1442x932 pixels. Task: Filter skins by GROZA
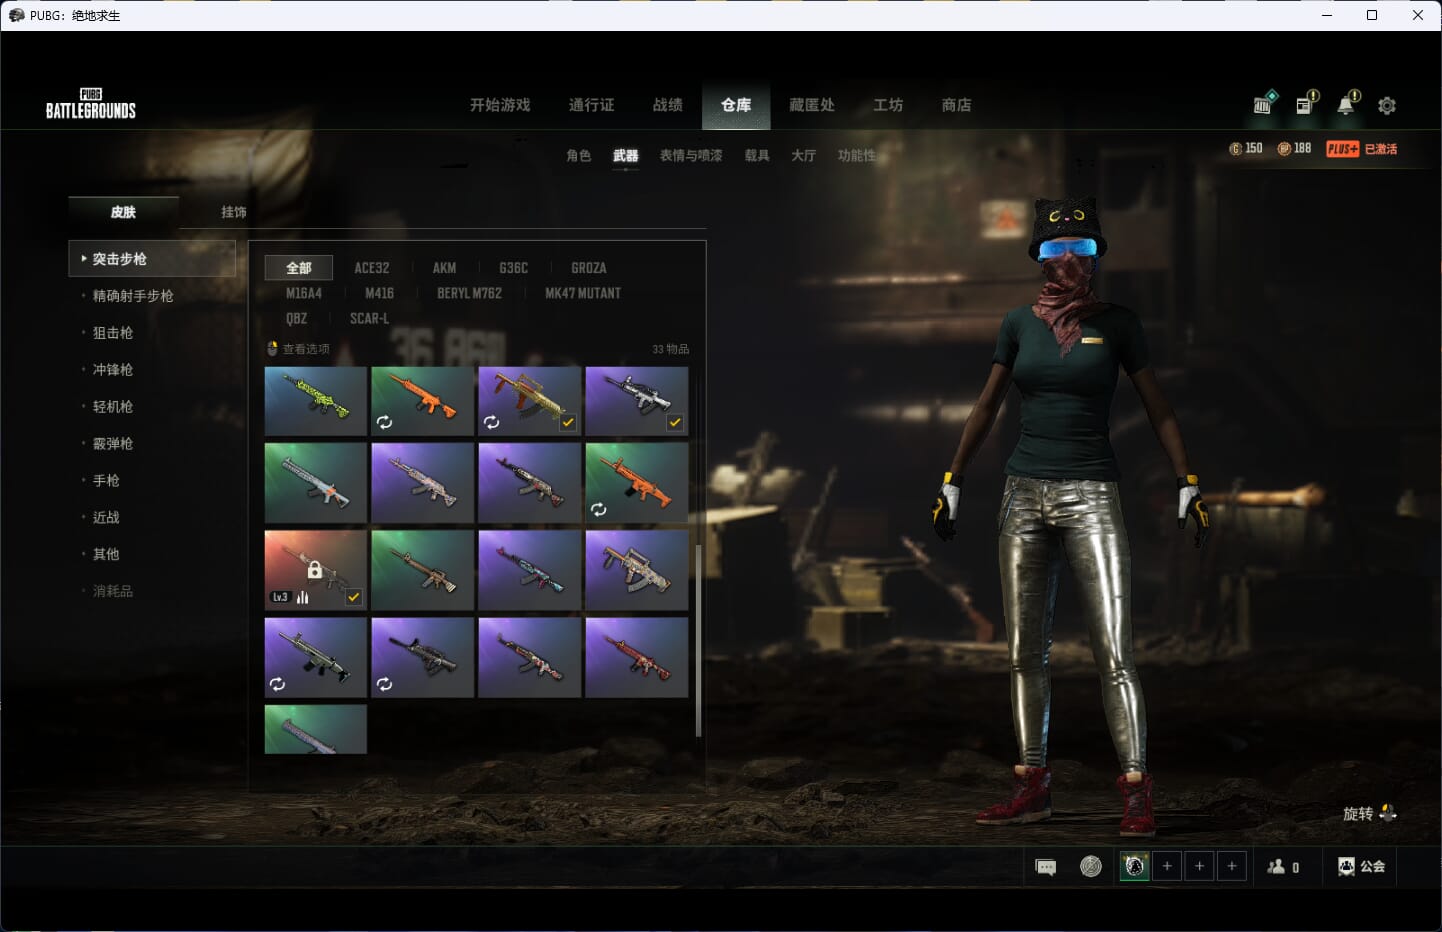[589, 268]
